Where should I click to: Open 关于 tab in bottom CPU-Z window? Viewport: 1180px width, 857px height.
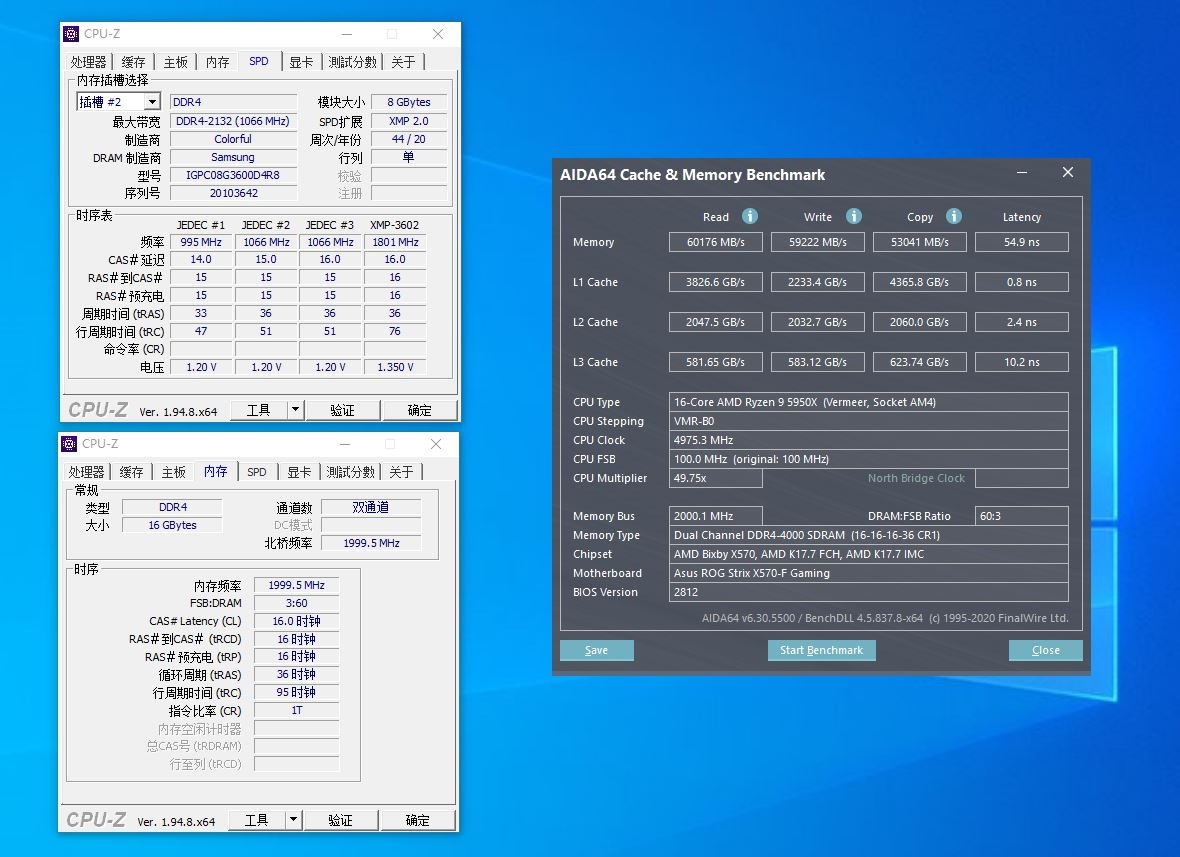point(401,473)
